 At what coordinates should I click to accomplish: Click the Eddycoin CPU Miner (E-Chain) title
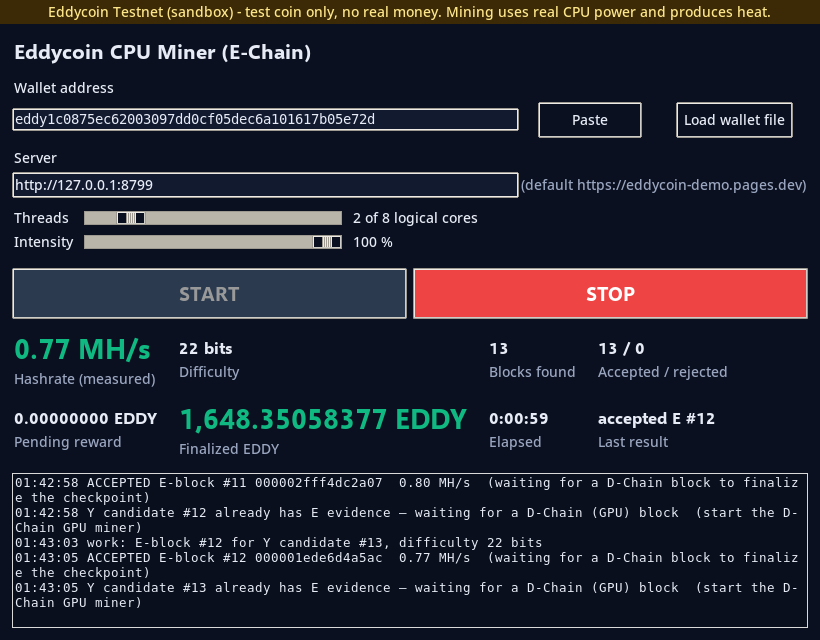163,52
